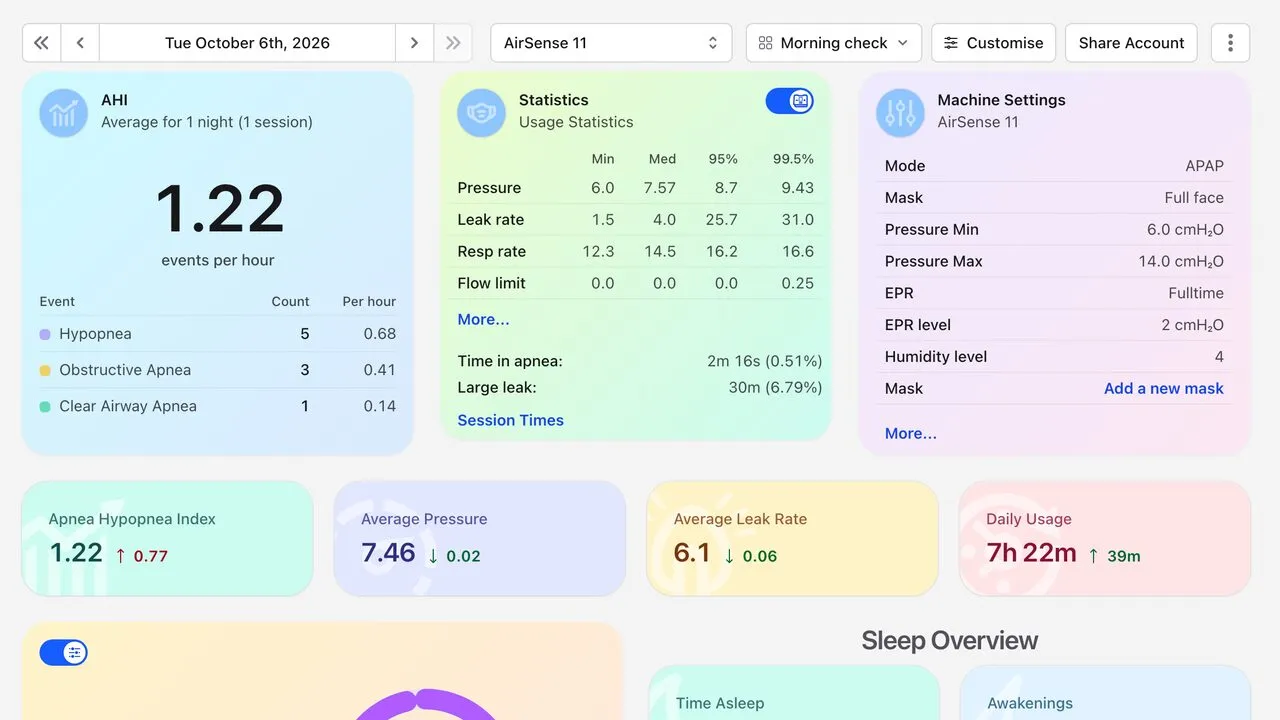This screenshot has height=720, width=1280.
Task: Click the Large leak value 30m (6.79%)
Action: [776, 387]
